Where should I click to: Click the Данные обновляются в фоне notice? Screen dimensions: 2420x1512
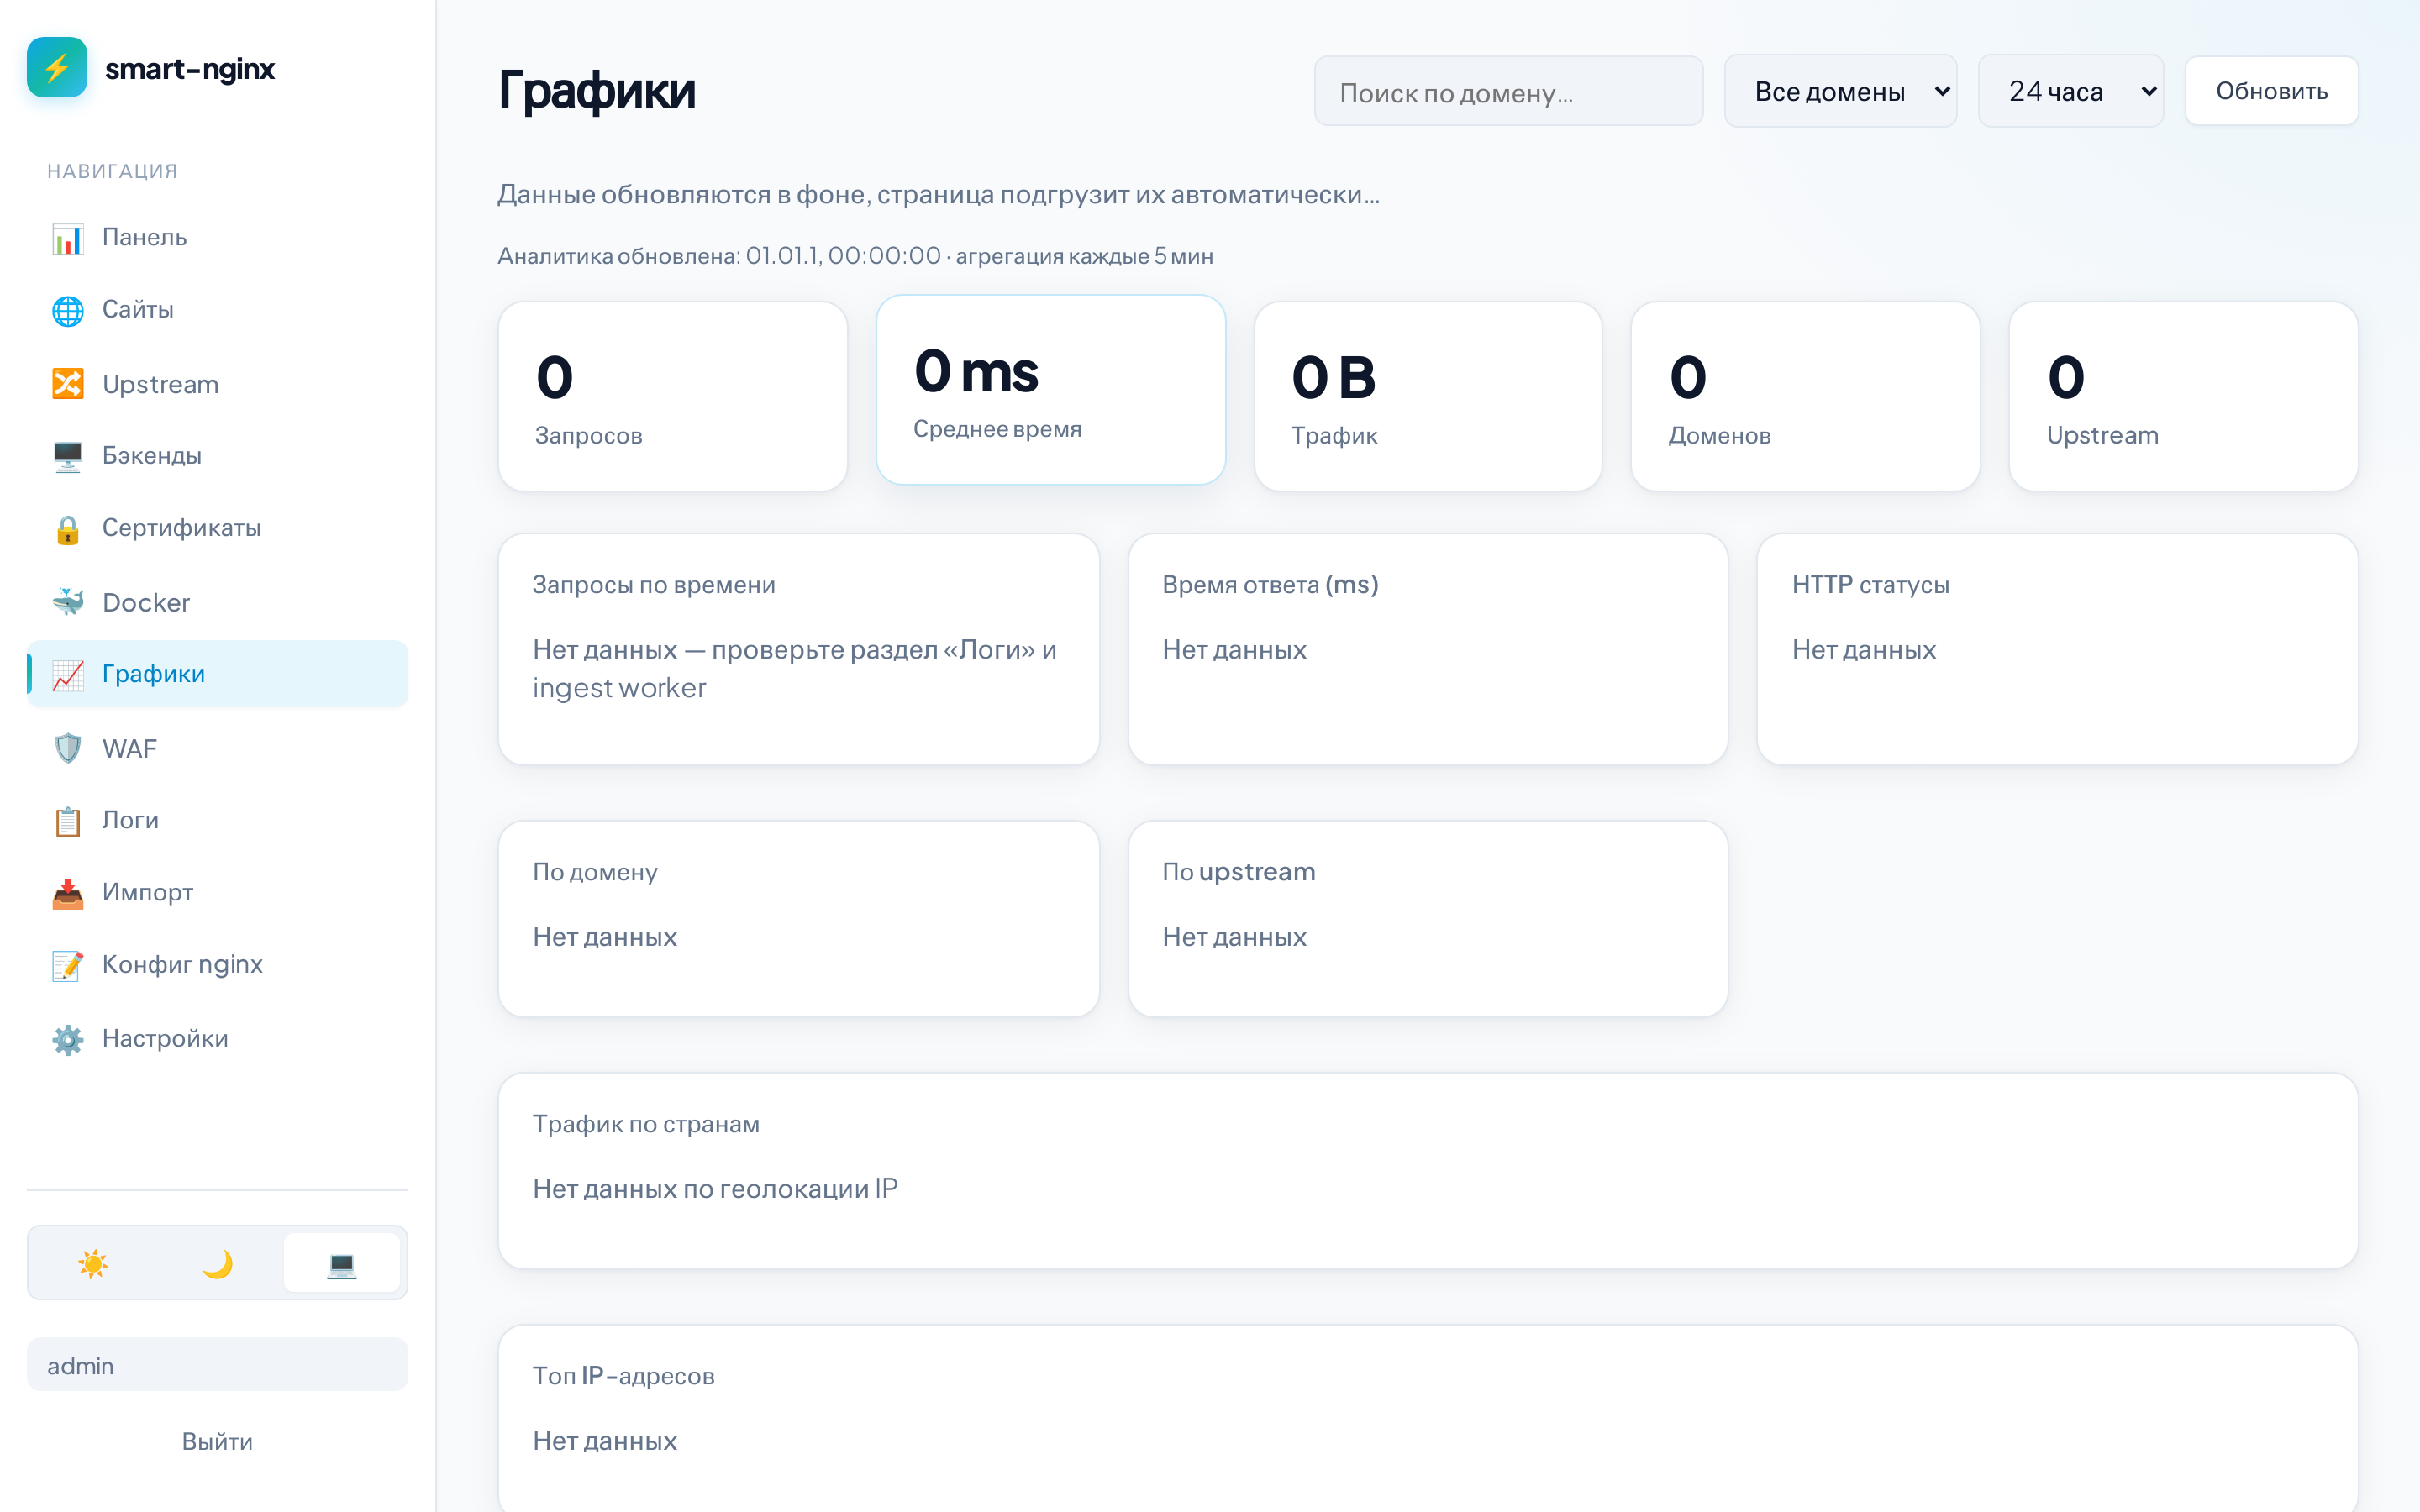[939, 194]
